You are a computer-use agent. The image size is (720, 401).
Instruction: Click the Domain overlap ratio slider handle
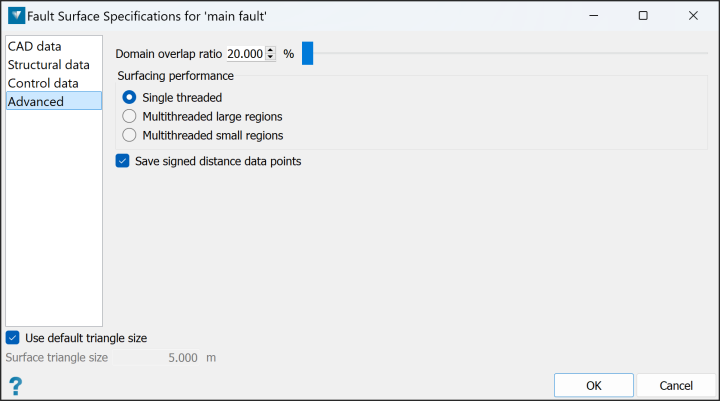click(x=307, y=53)
